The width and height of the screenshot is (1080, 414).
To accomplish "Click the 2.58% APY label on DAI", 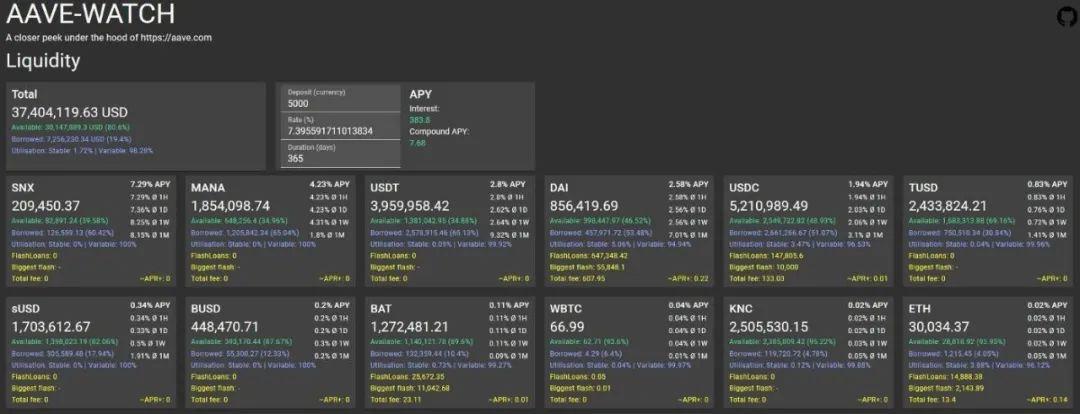I will pos(688,185).
